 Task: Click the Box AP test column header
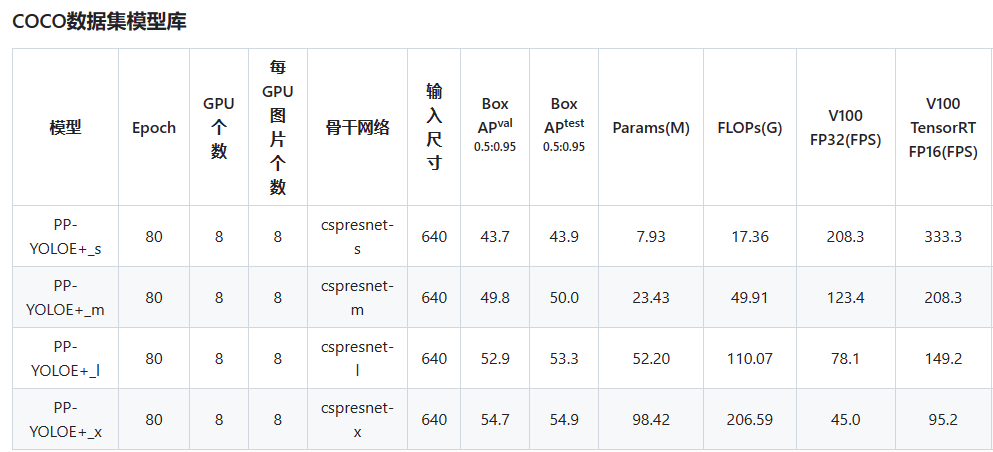click(564, 127)
